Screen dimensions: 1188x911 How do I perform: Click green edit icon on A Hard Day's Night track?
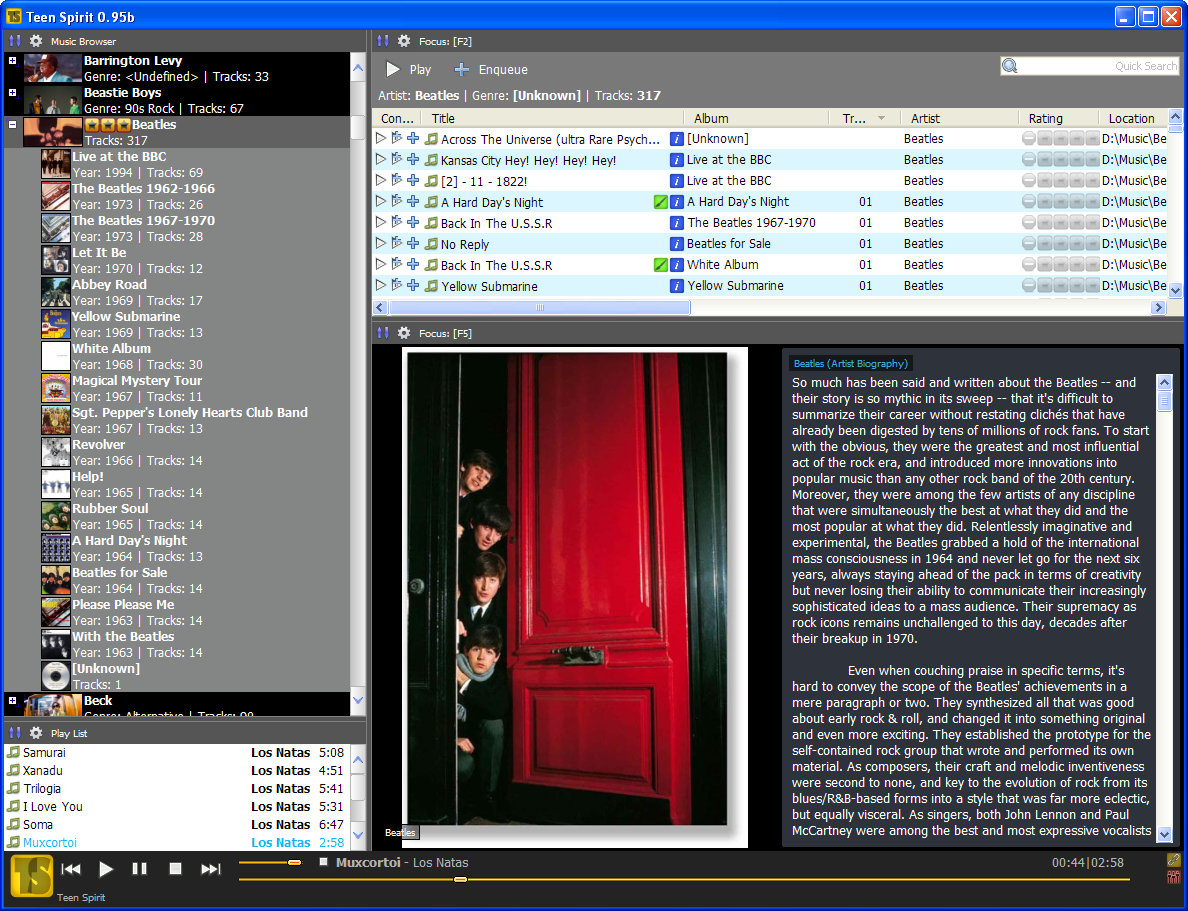click(x=661, y=202)
